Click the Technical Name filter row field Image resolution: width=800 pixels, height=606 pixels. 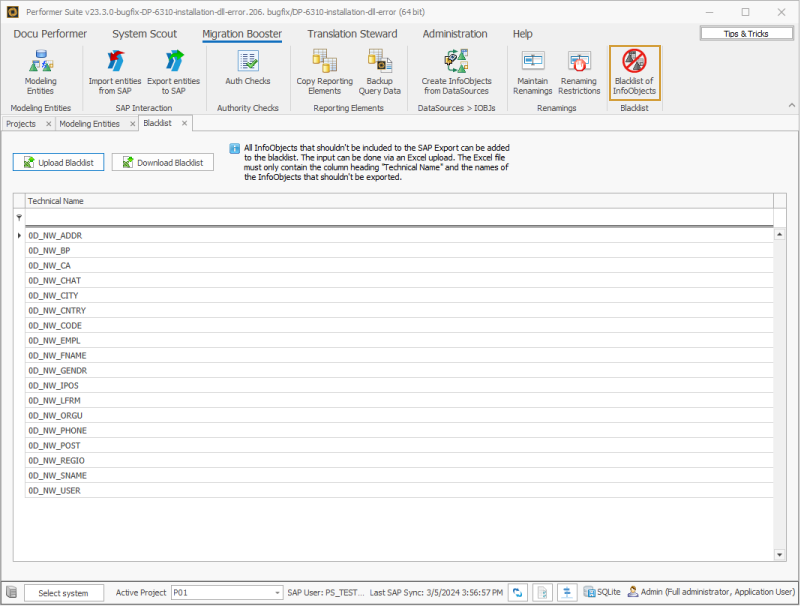click(x=398, y=217)
